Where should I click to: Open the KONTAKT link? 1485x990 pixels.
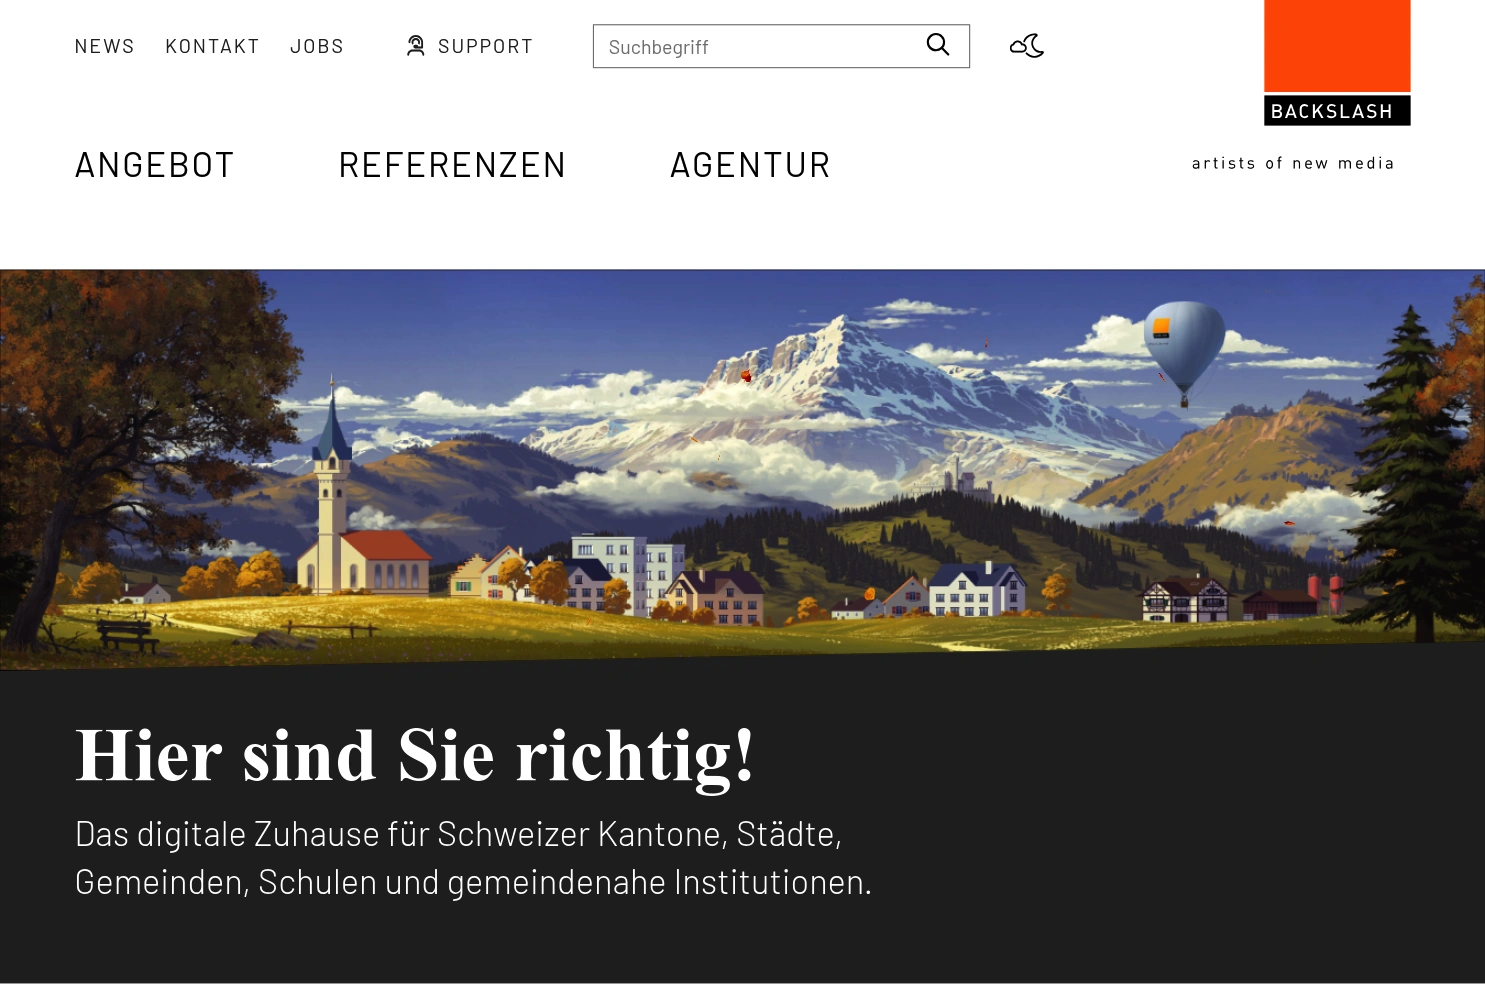212,46
